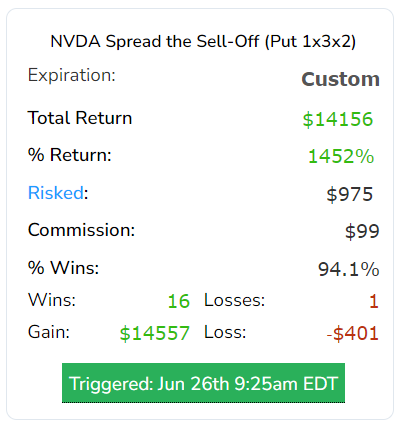Click the 1452% return percentage
The width and height of the screenshot is (402, 426).
[341, 156]
